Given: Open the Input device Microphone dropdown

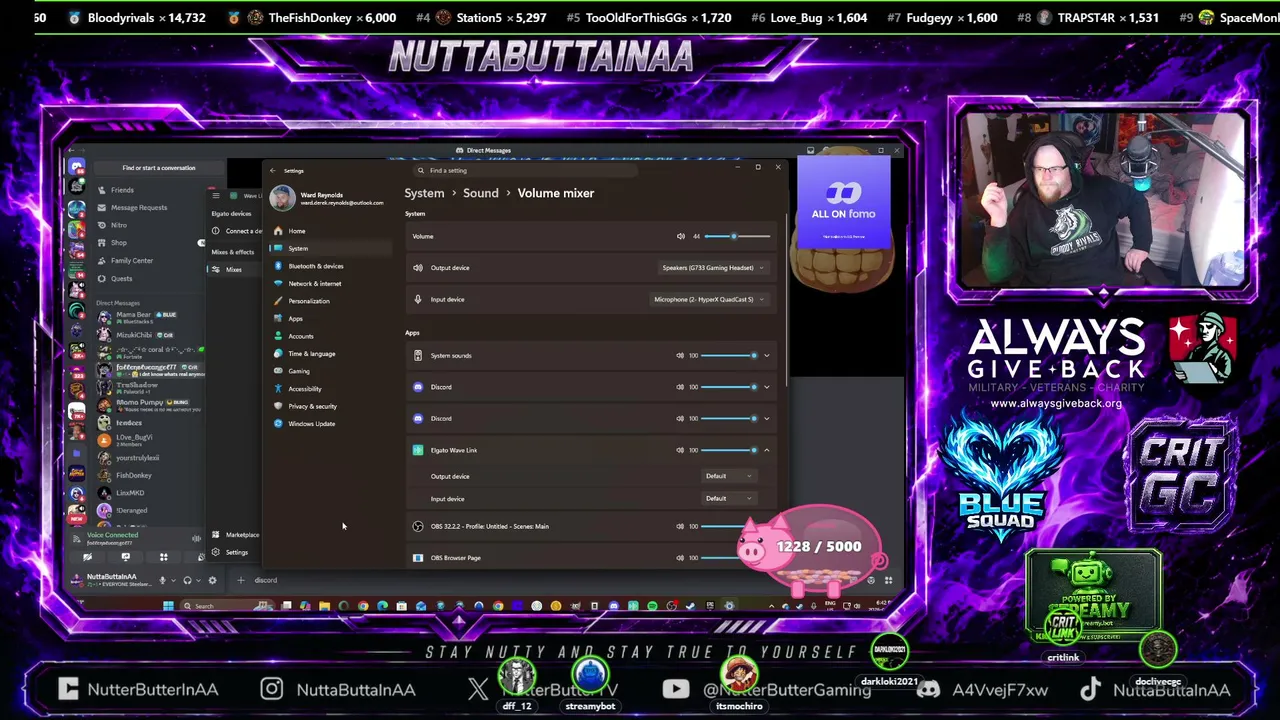Looking at the screenshot, I should pyautogui.click(x=708, y=299).
